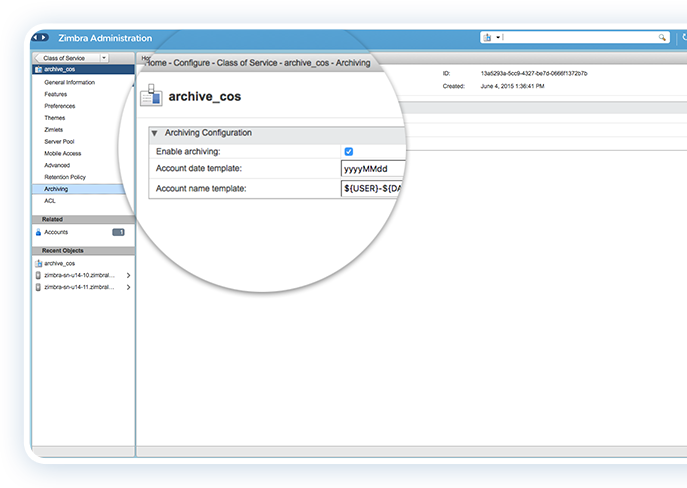Click the search object type icon

point(487,38)
